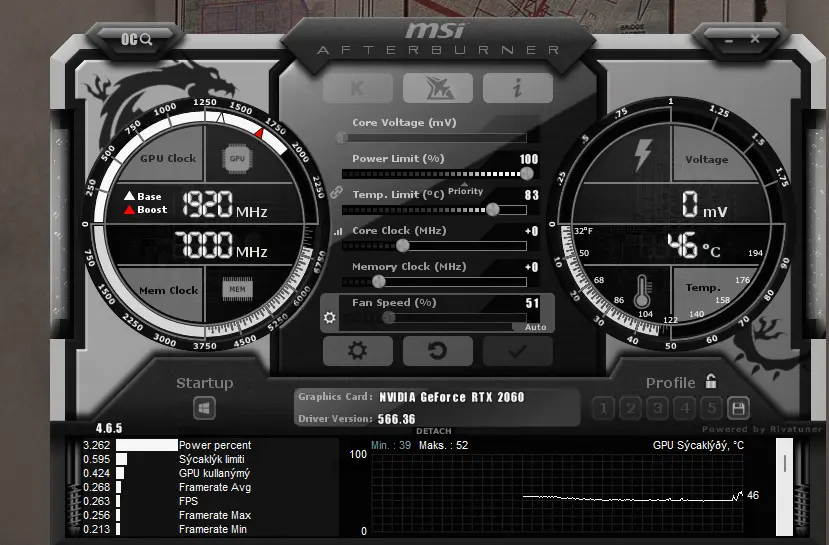Open the curve editor bars icon near Core Clock
The image size is (829, 545).
338,231
